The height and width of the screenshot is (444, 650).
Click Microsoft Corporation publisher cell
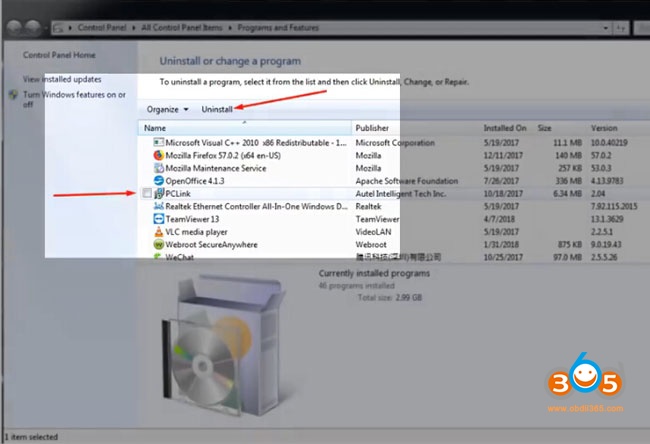pyautogui.click(x=395, y=143)
